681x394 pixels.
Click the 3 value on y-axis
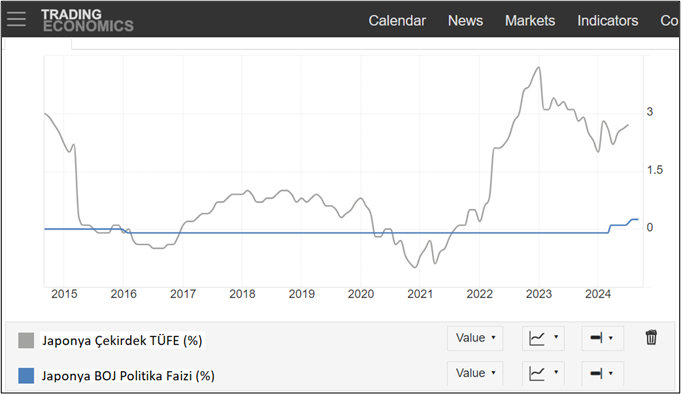(650, 112)
